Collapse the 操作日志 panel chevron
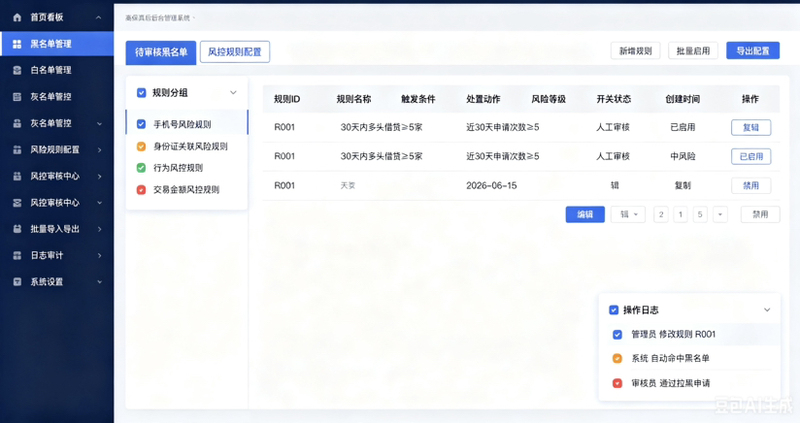 coord(767,310)
